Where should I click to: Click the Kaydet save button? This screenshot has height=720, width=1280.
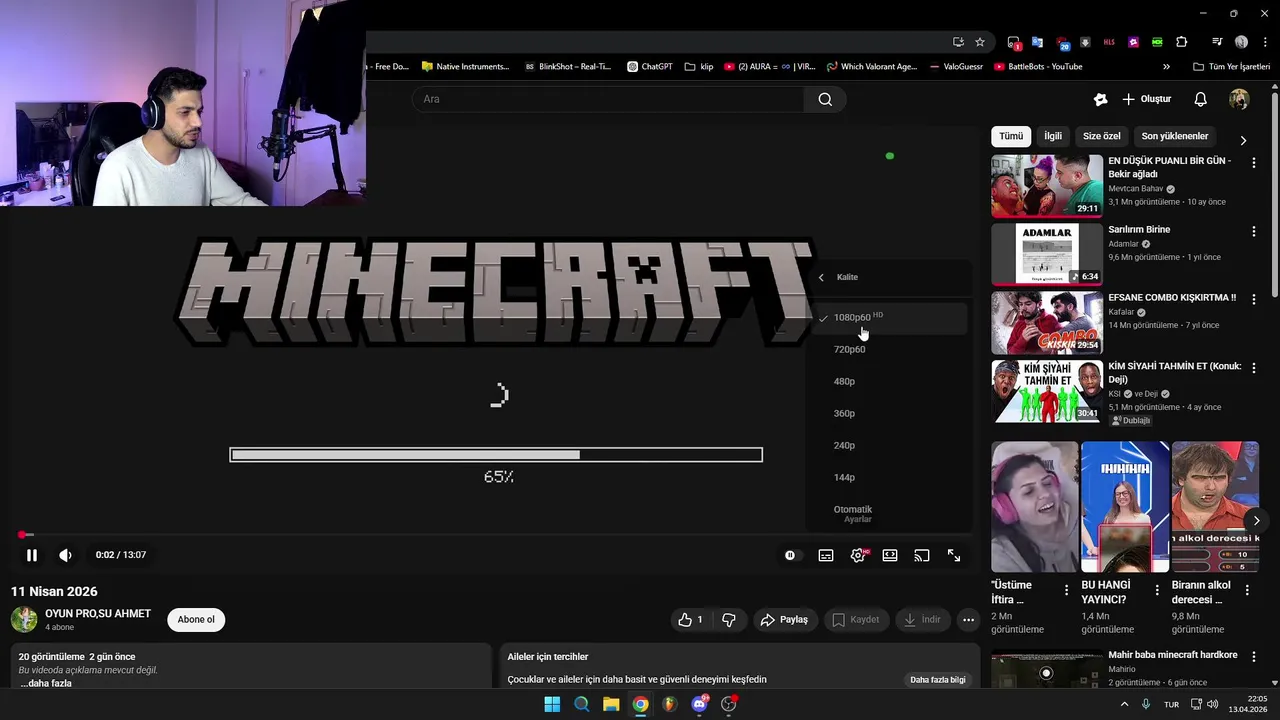856,620
